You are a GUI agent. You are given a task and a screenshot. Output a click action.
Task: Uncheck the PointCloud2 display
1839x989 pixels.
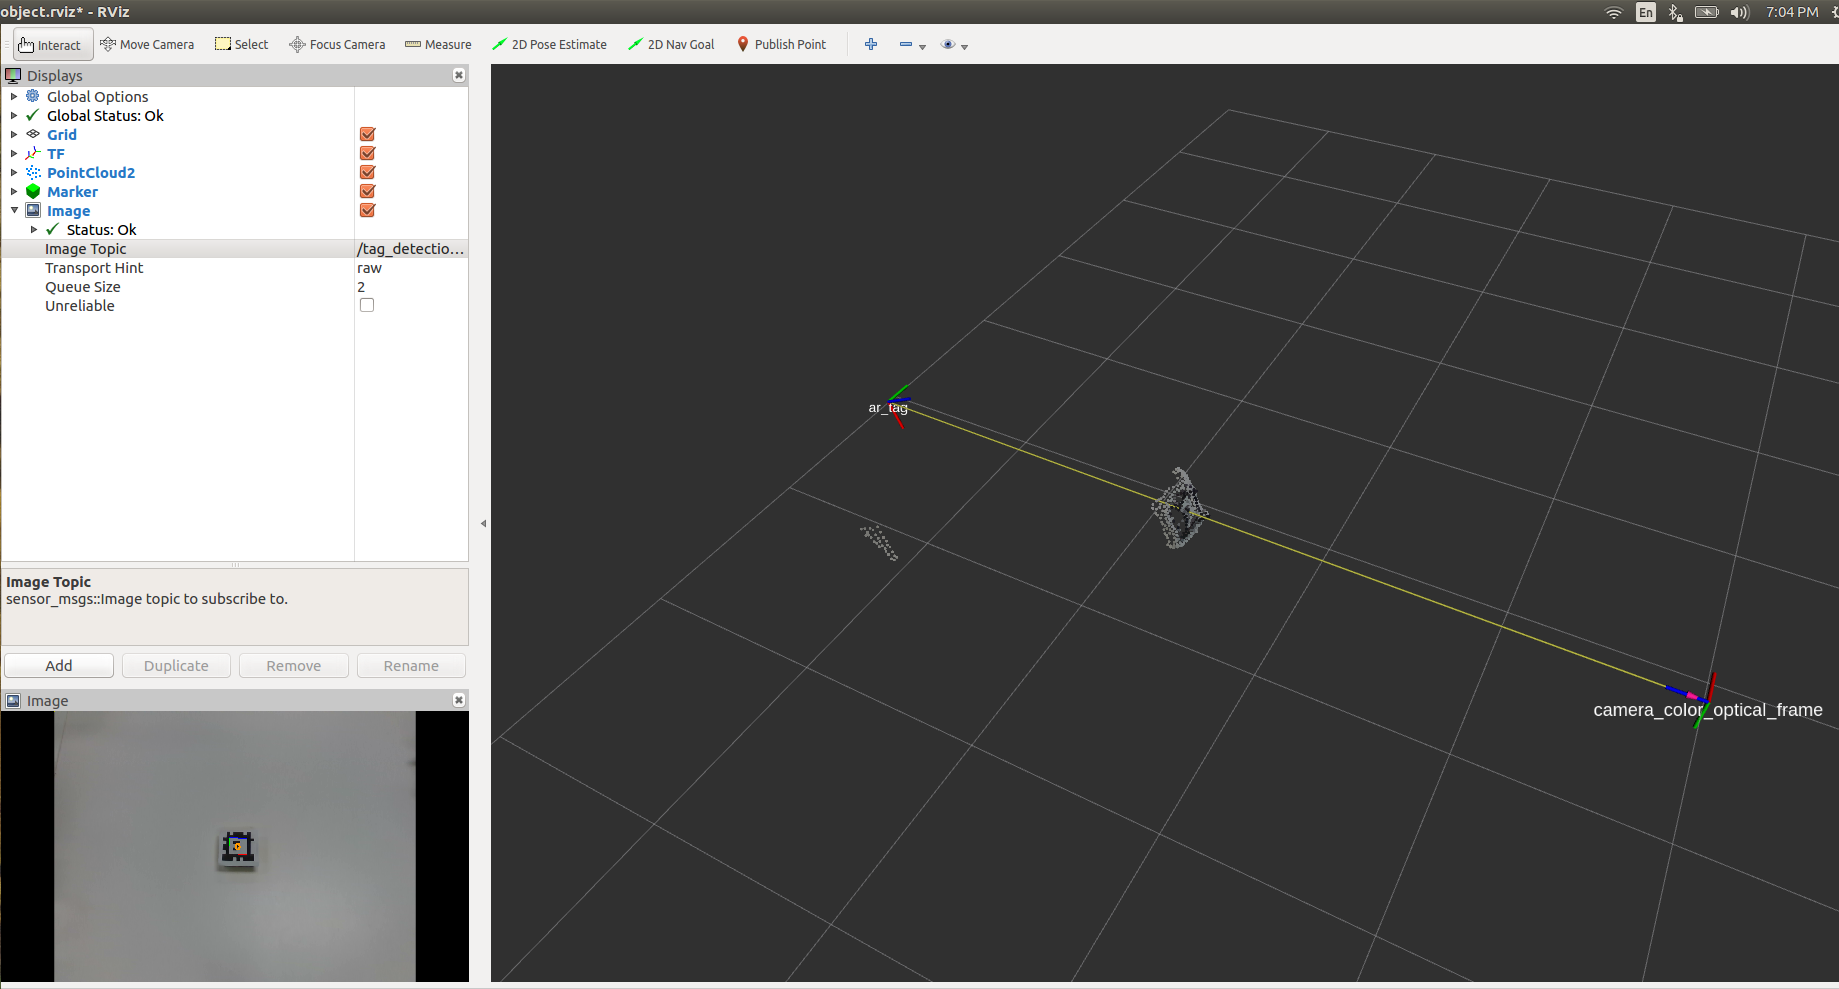[x=367, y=172]
